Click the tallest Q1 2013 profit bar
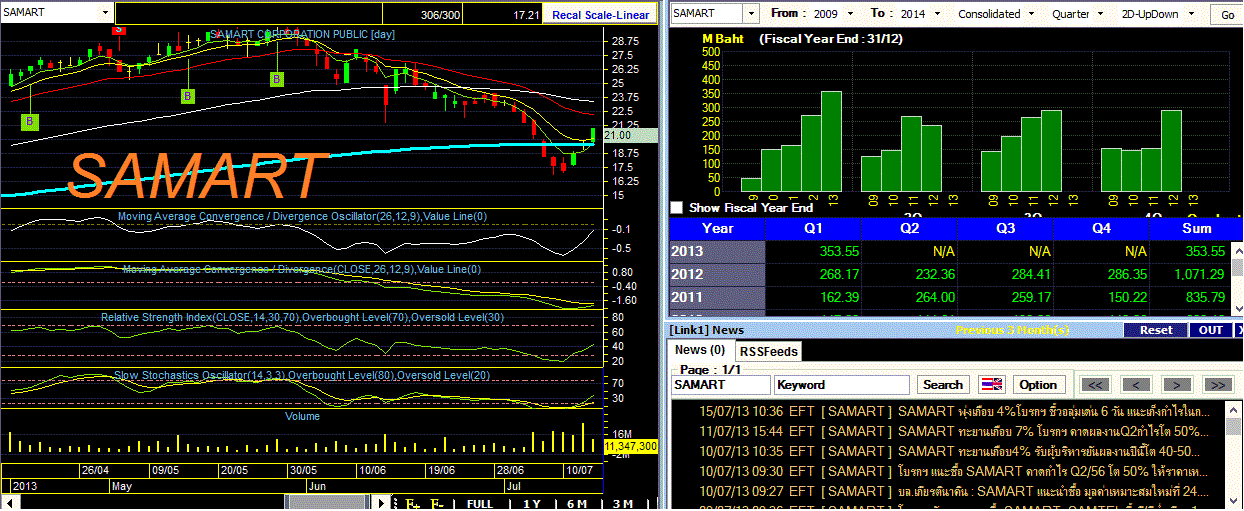The image size is (1244, 511). pos(831,141)
